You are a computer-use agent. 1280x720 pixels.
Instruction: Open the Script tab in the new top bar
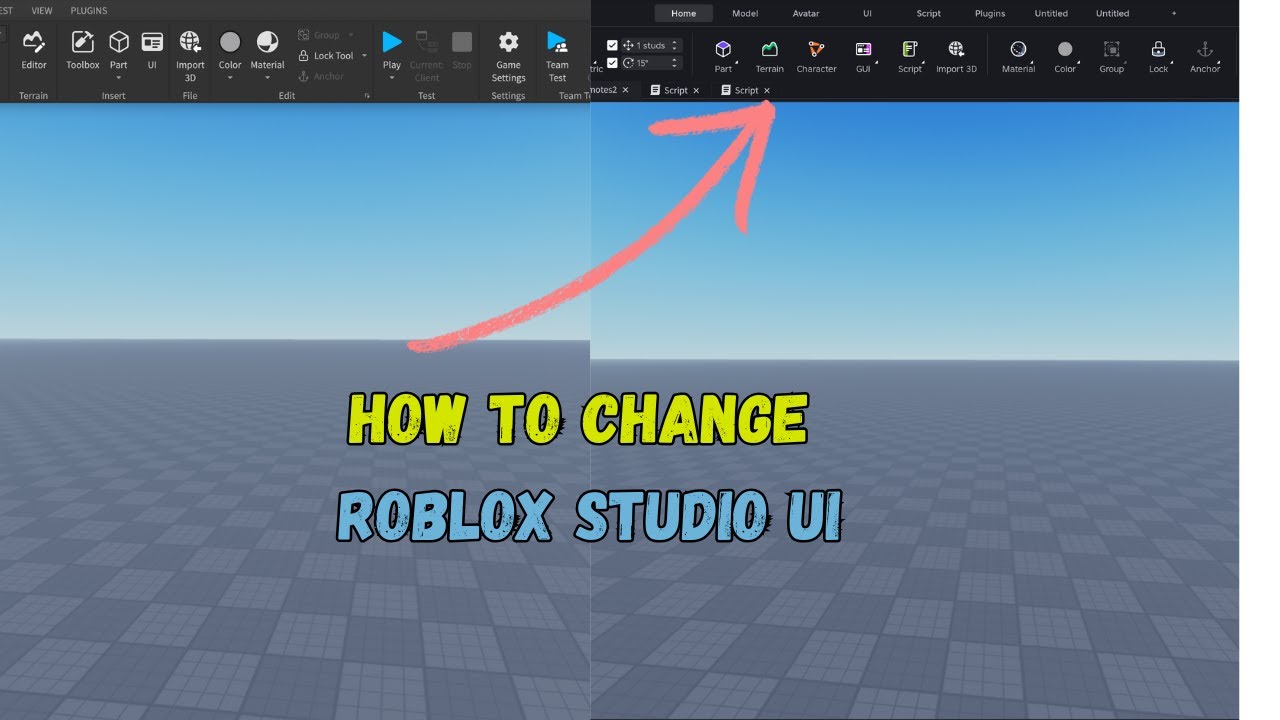(x=929, y=13)
